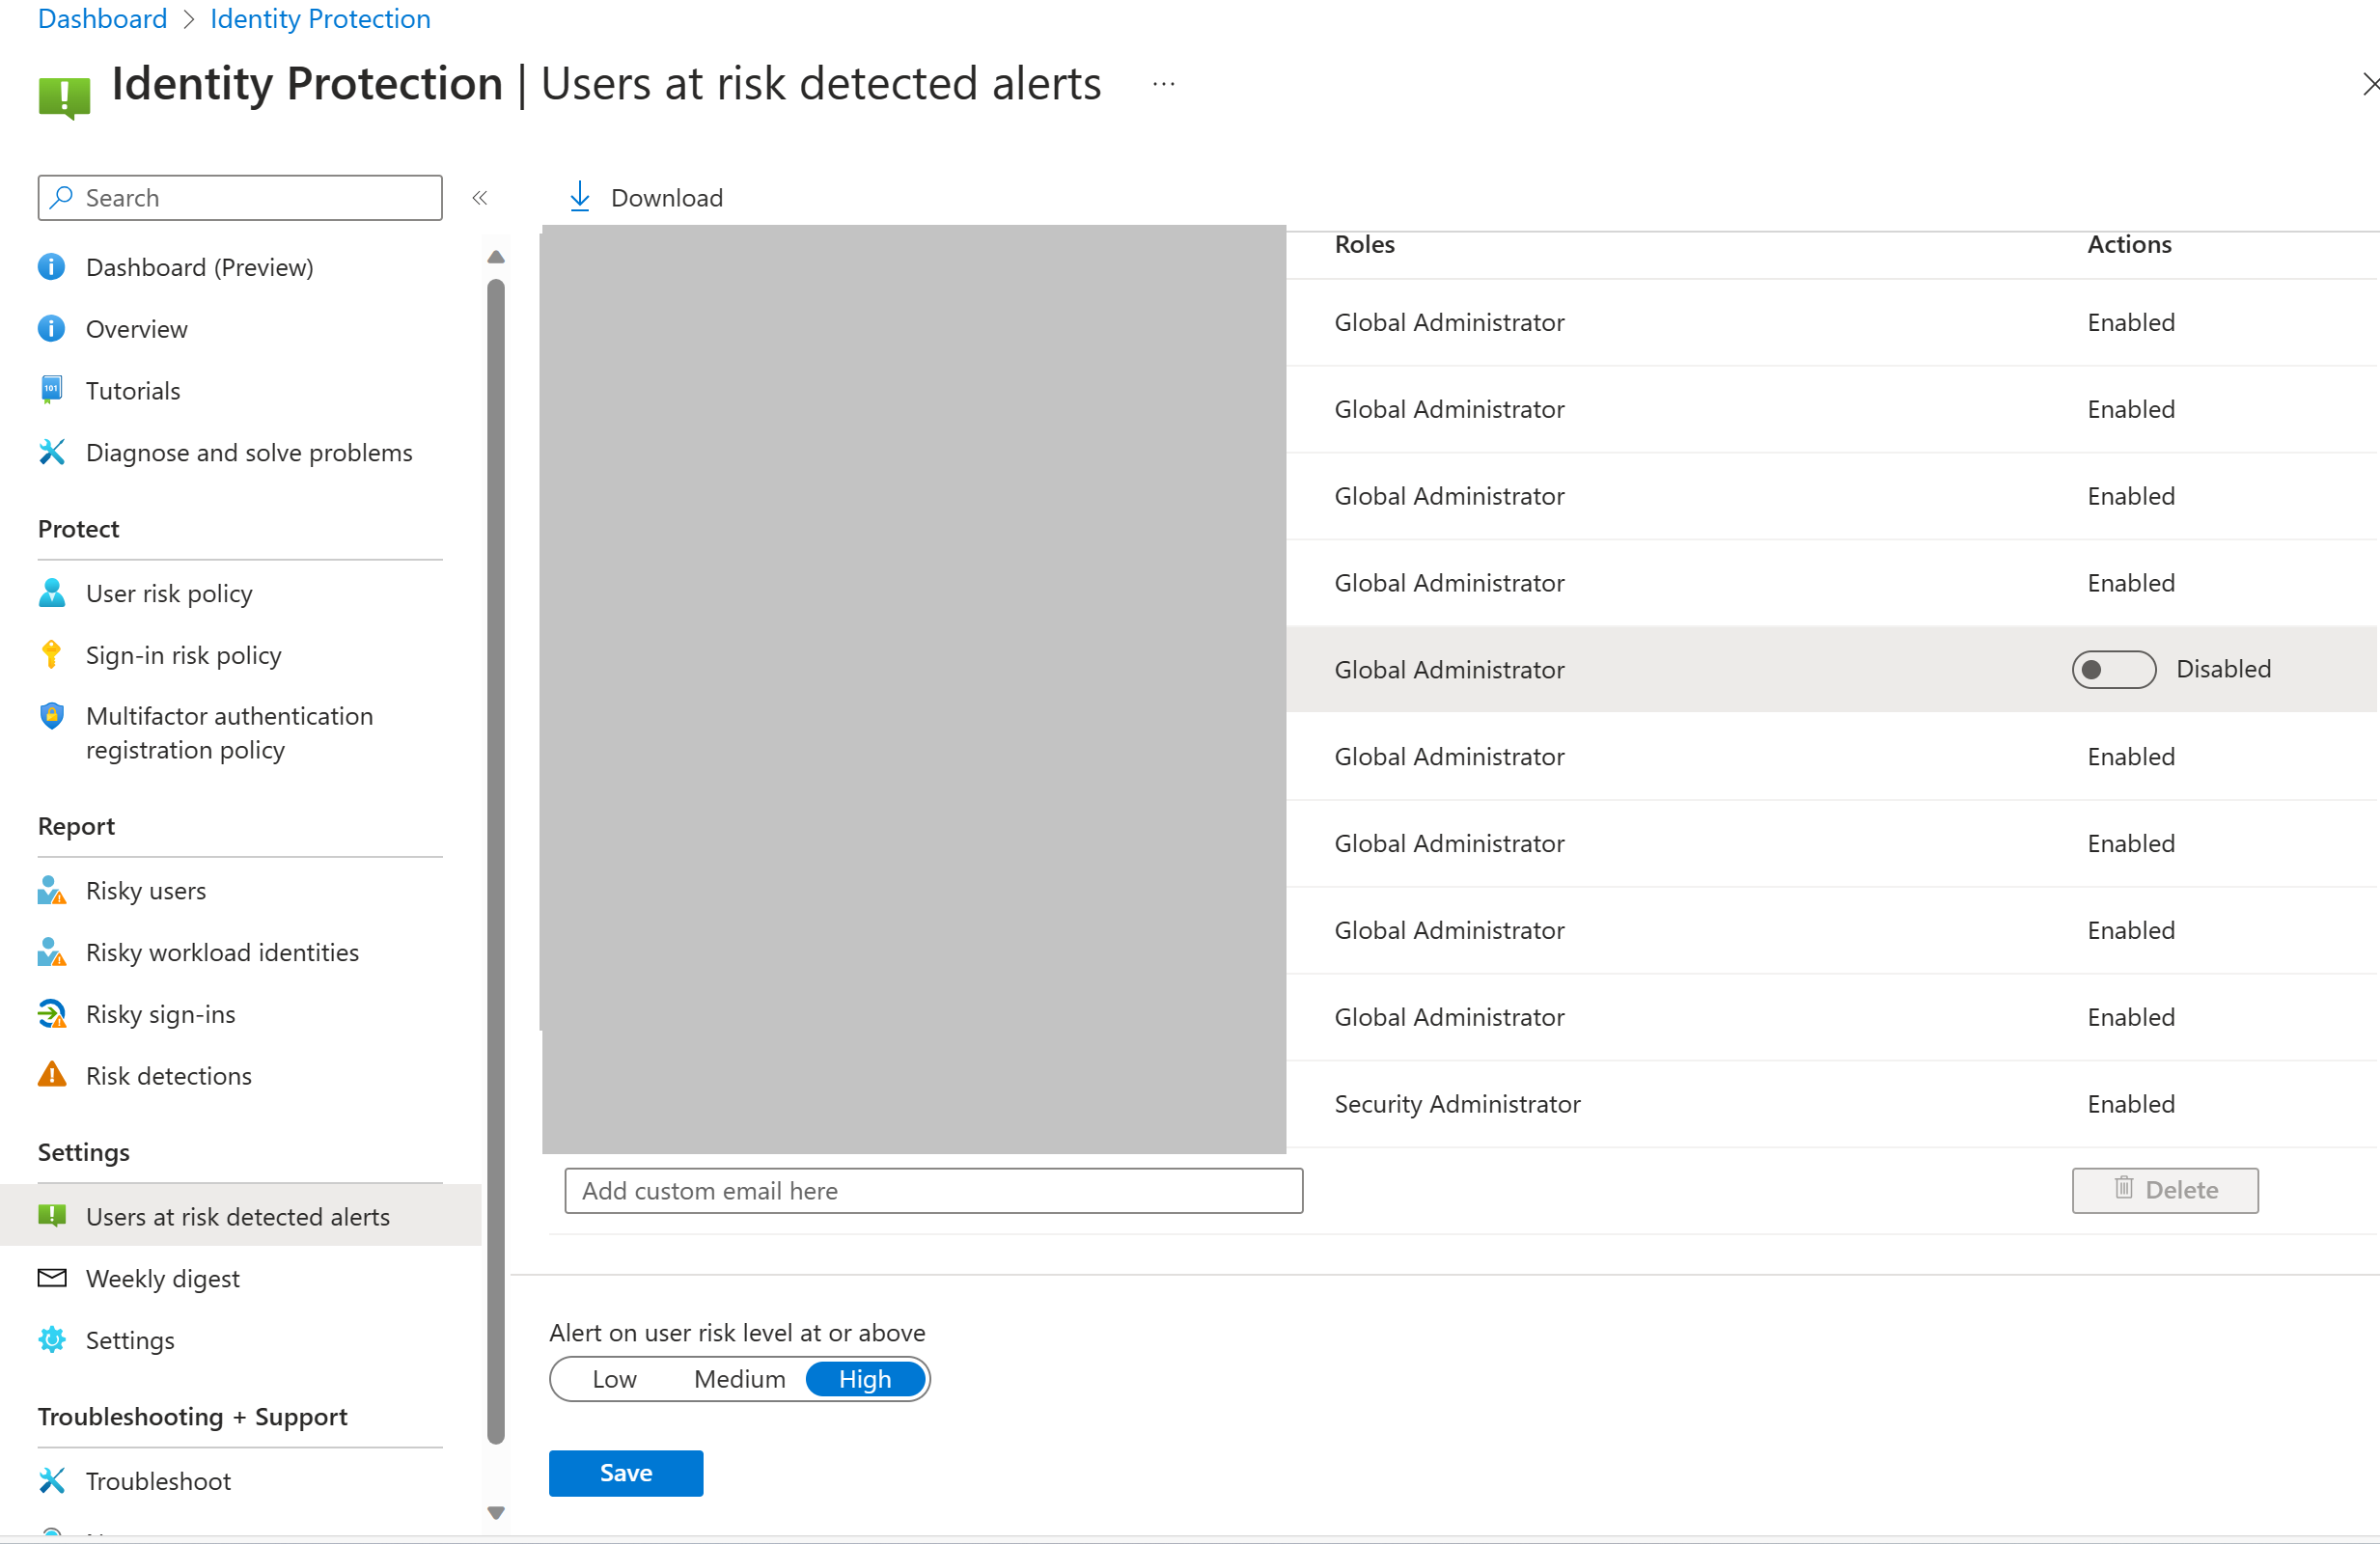
Task: Click the Risky workload identities icon
Action: click(50, 951)
